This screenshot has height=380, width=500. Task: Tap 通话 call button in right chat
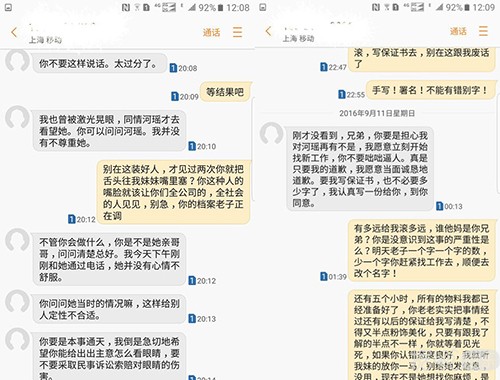pyautogui.click(x=458, y=31)
